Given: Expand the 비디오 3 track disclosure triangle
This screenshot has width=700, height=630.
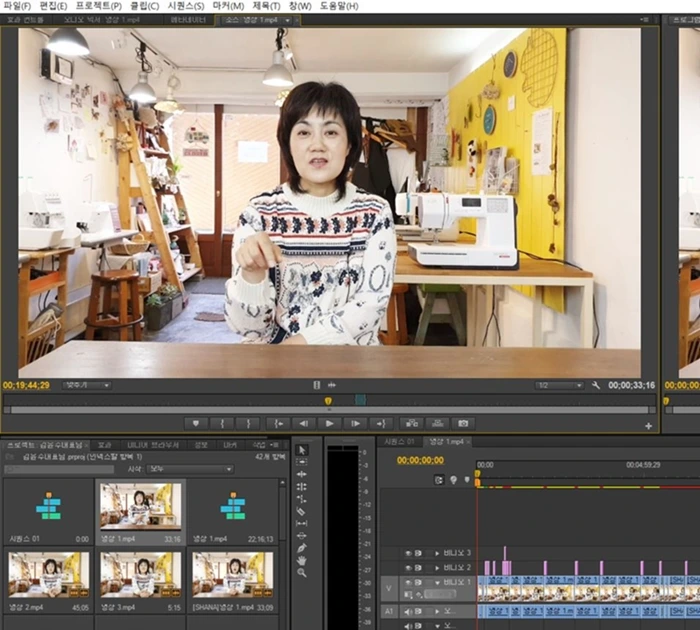Looking at the screenshot, I should coord(437,553).
